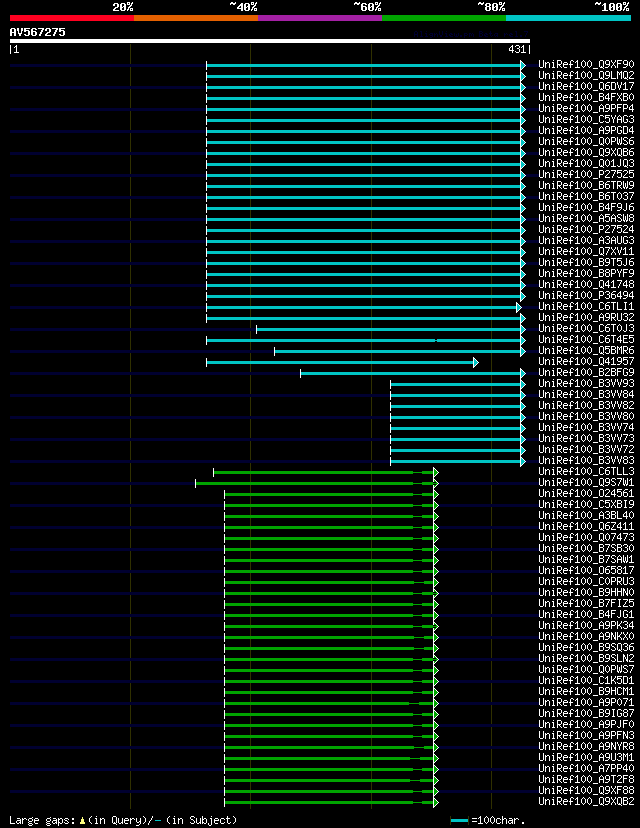Select the UniRef100_C6T4E5 label

click(586, 340)
